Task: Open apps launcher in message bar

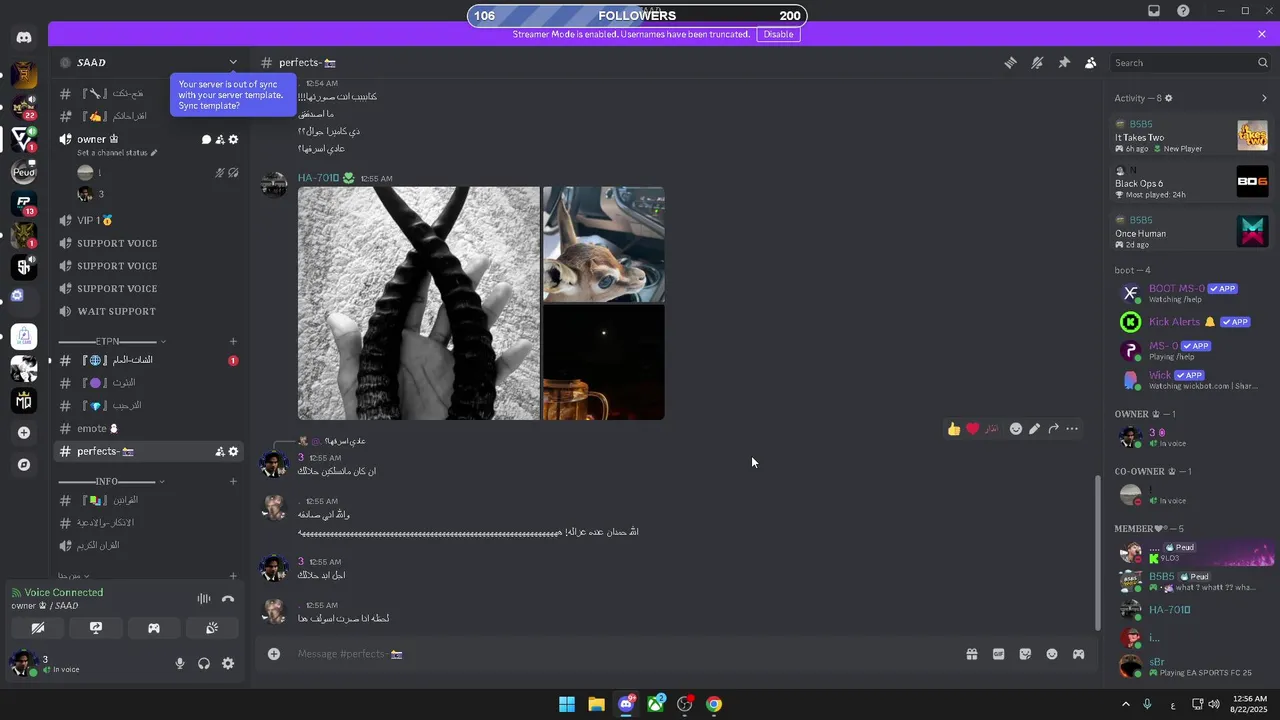Action: (1079, 654)
